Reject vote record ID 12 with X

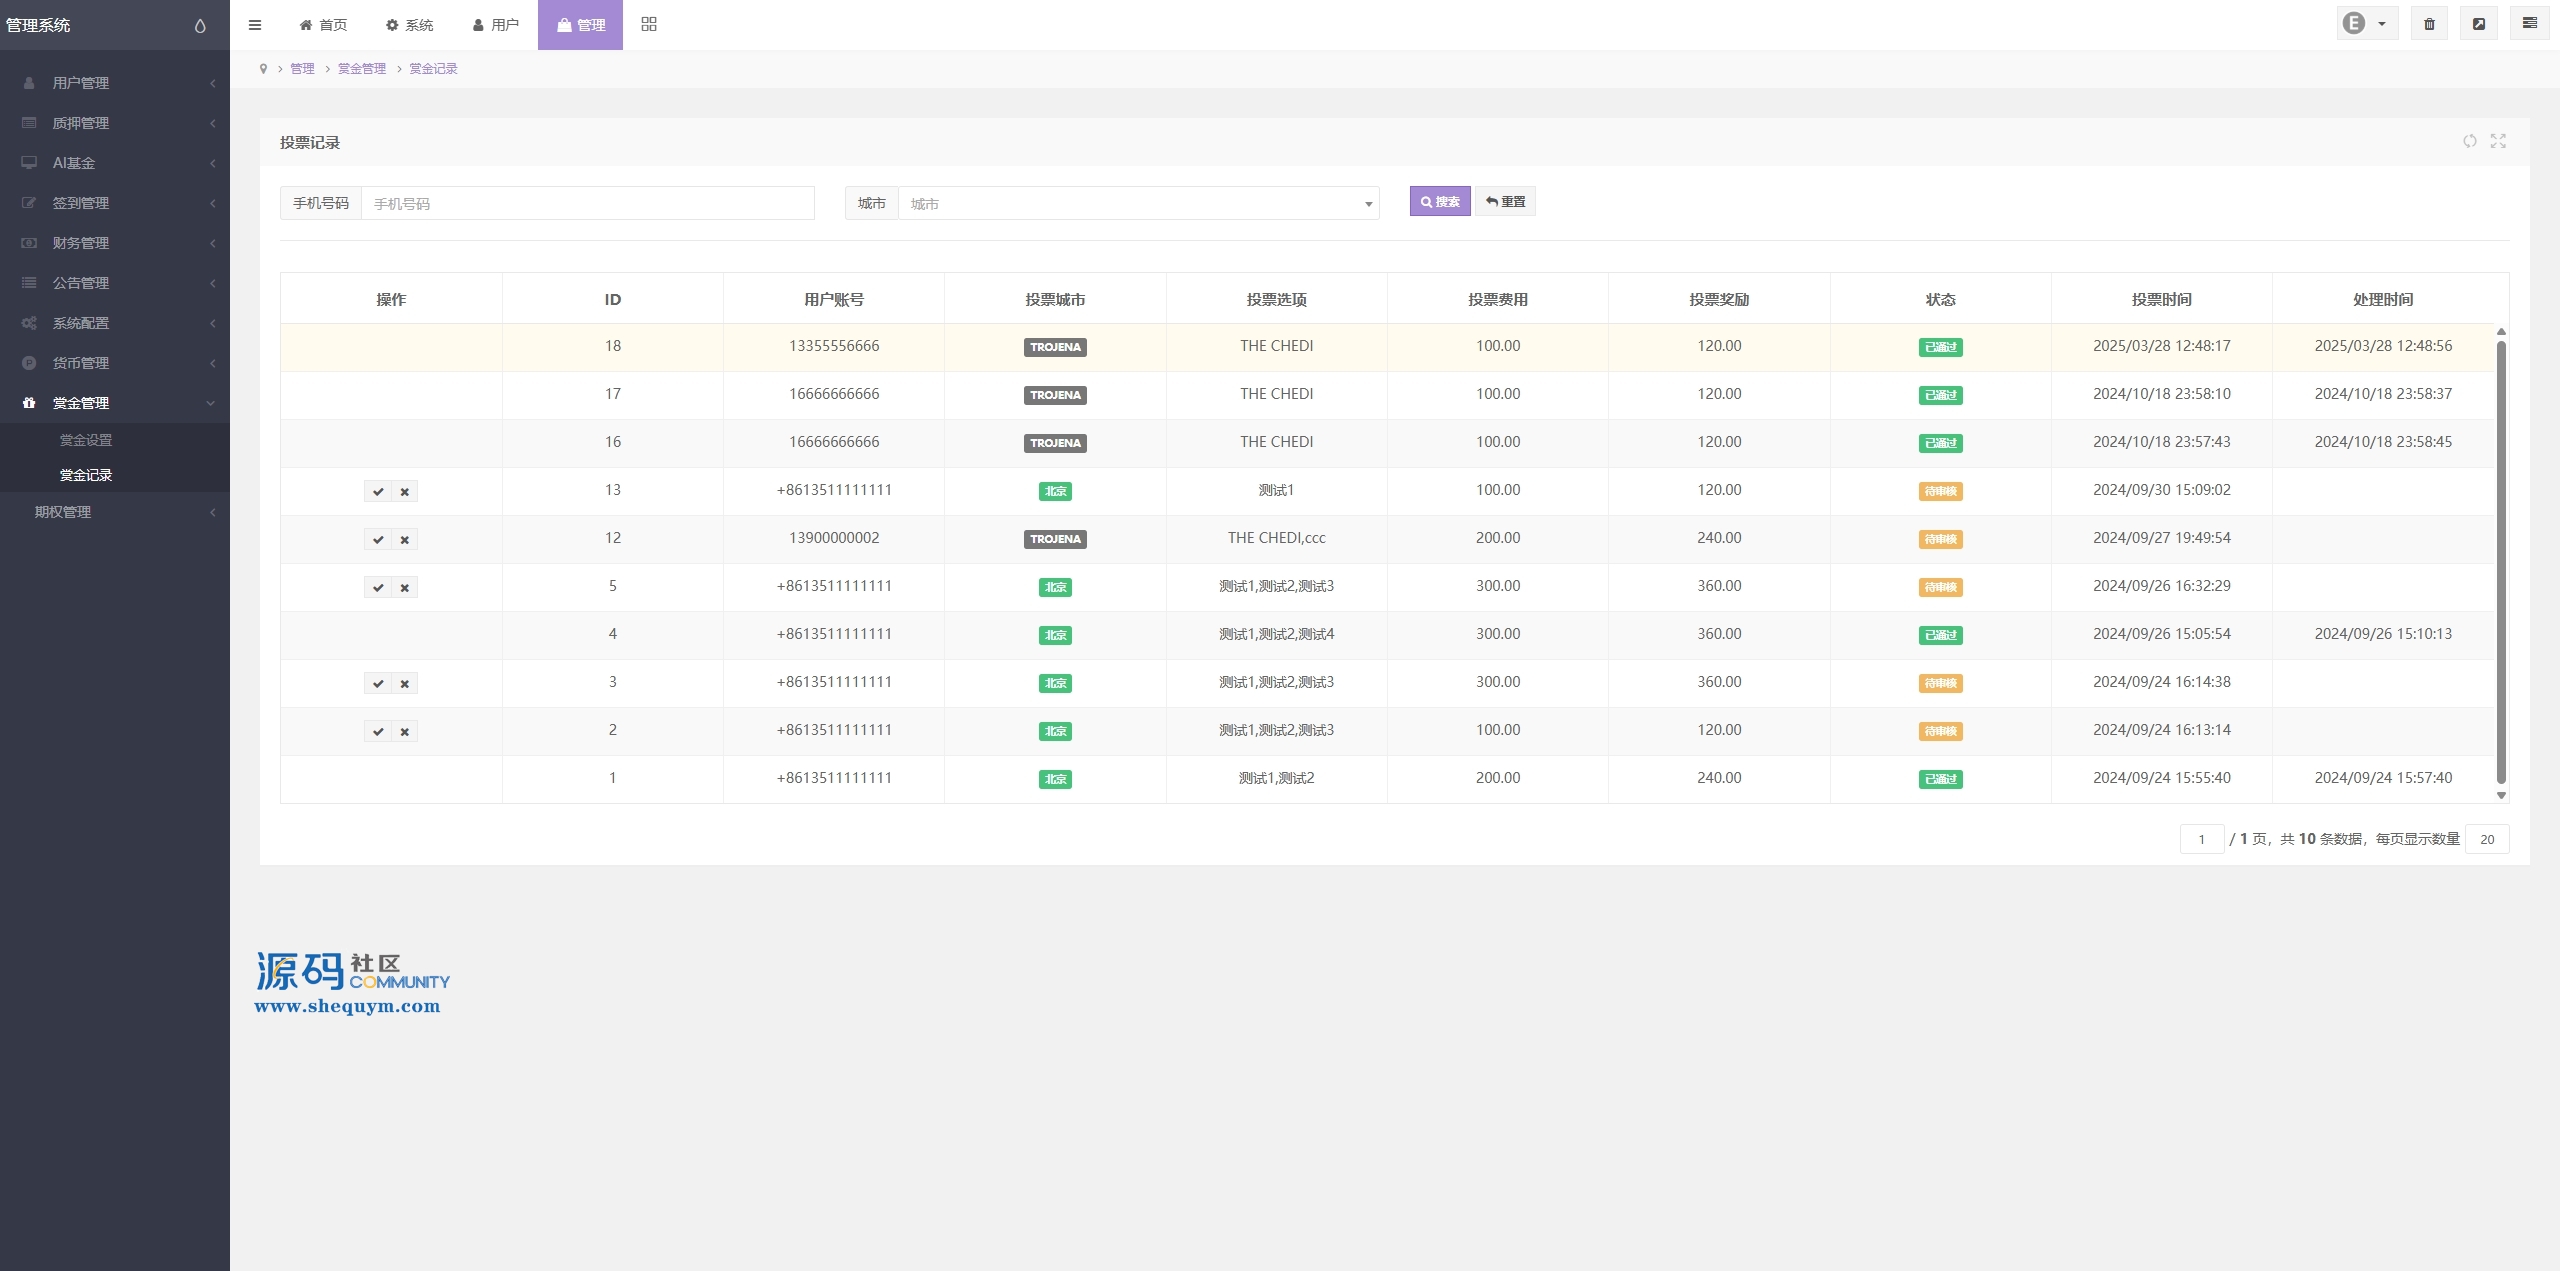(x=405, y=540)
